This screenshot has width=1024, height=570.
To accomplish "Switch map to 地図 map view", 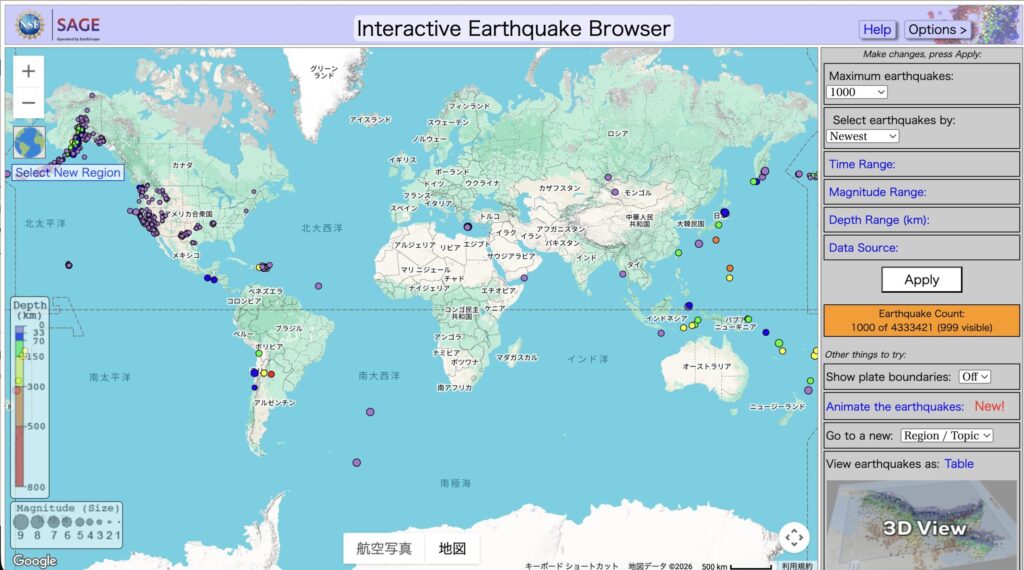I will 452,548.
